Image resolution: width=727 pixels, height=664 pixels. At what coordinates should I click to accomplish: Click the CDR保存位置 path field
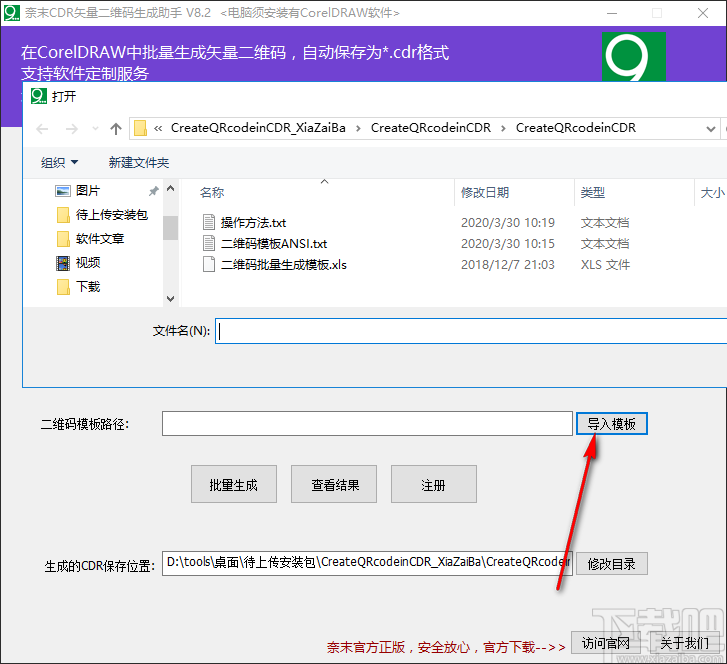click(x=367, y=563)
